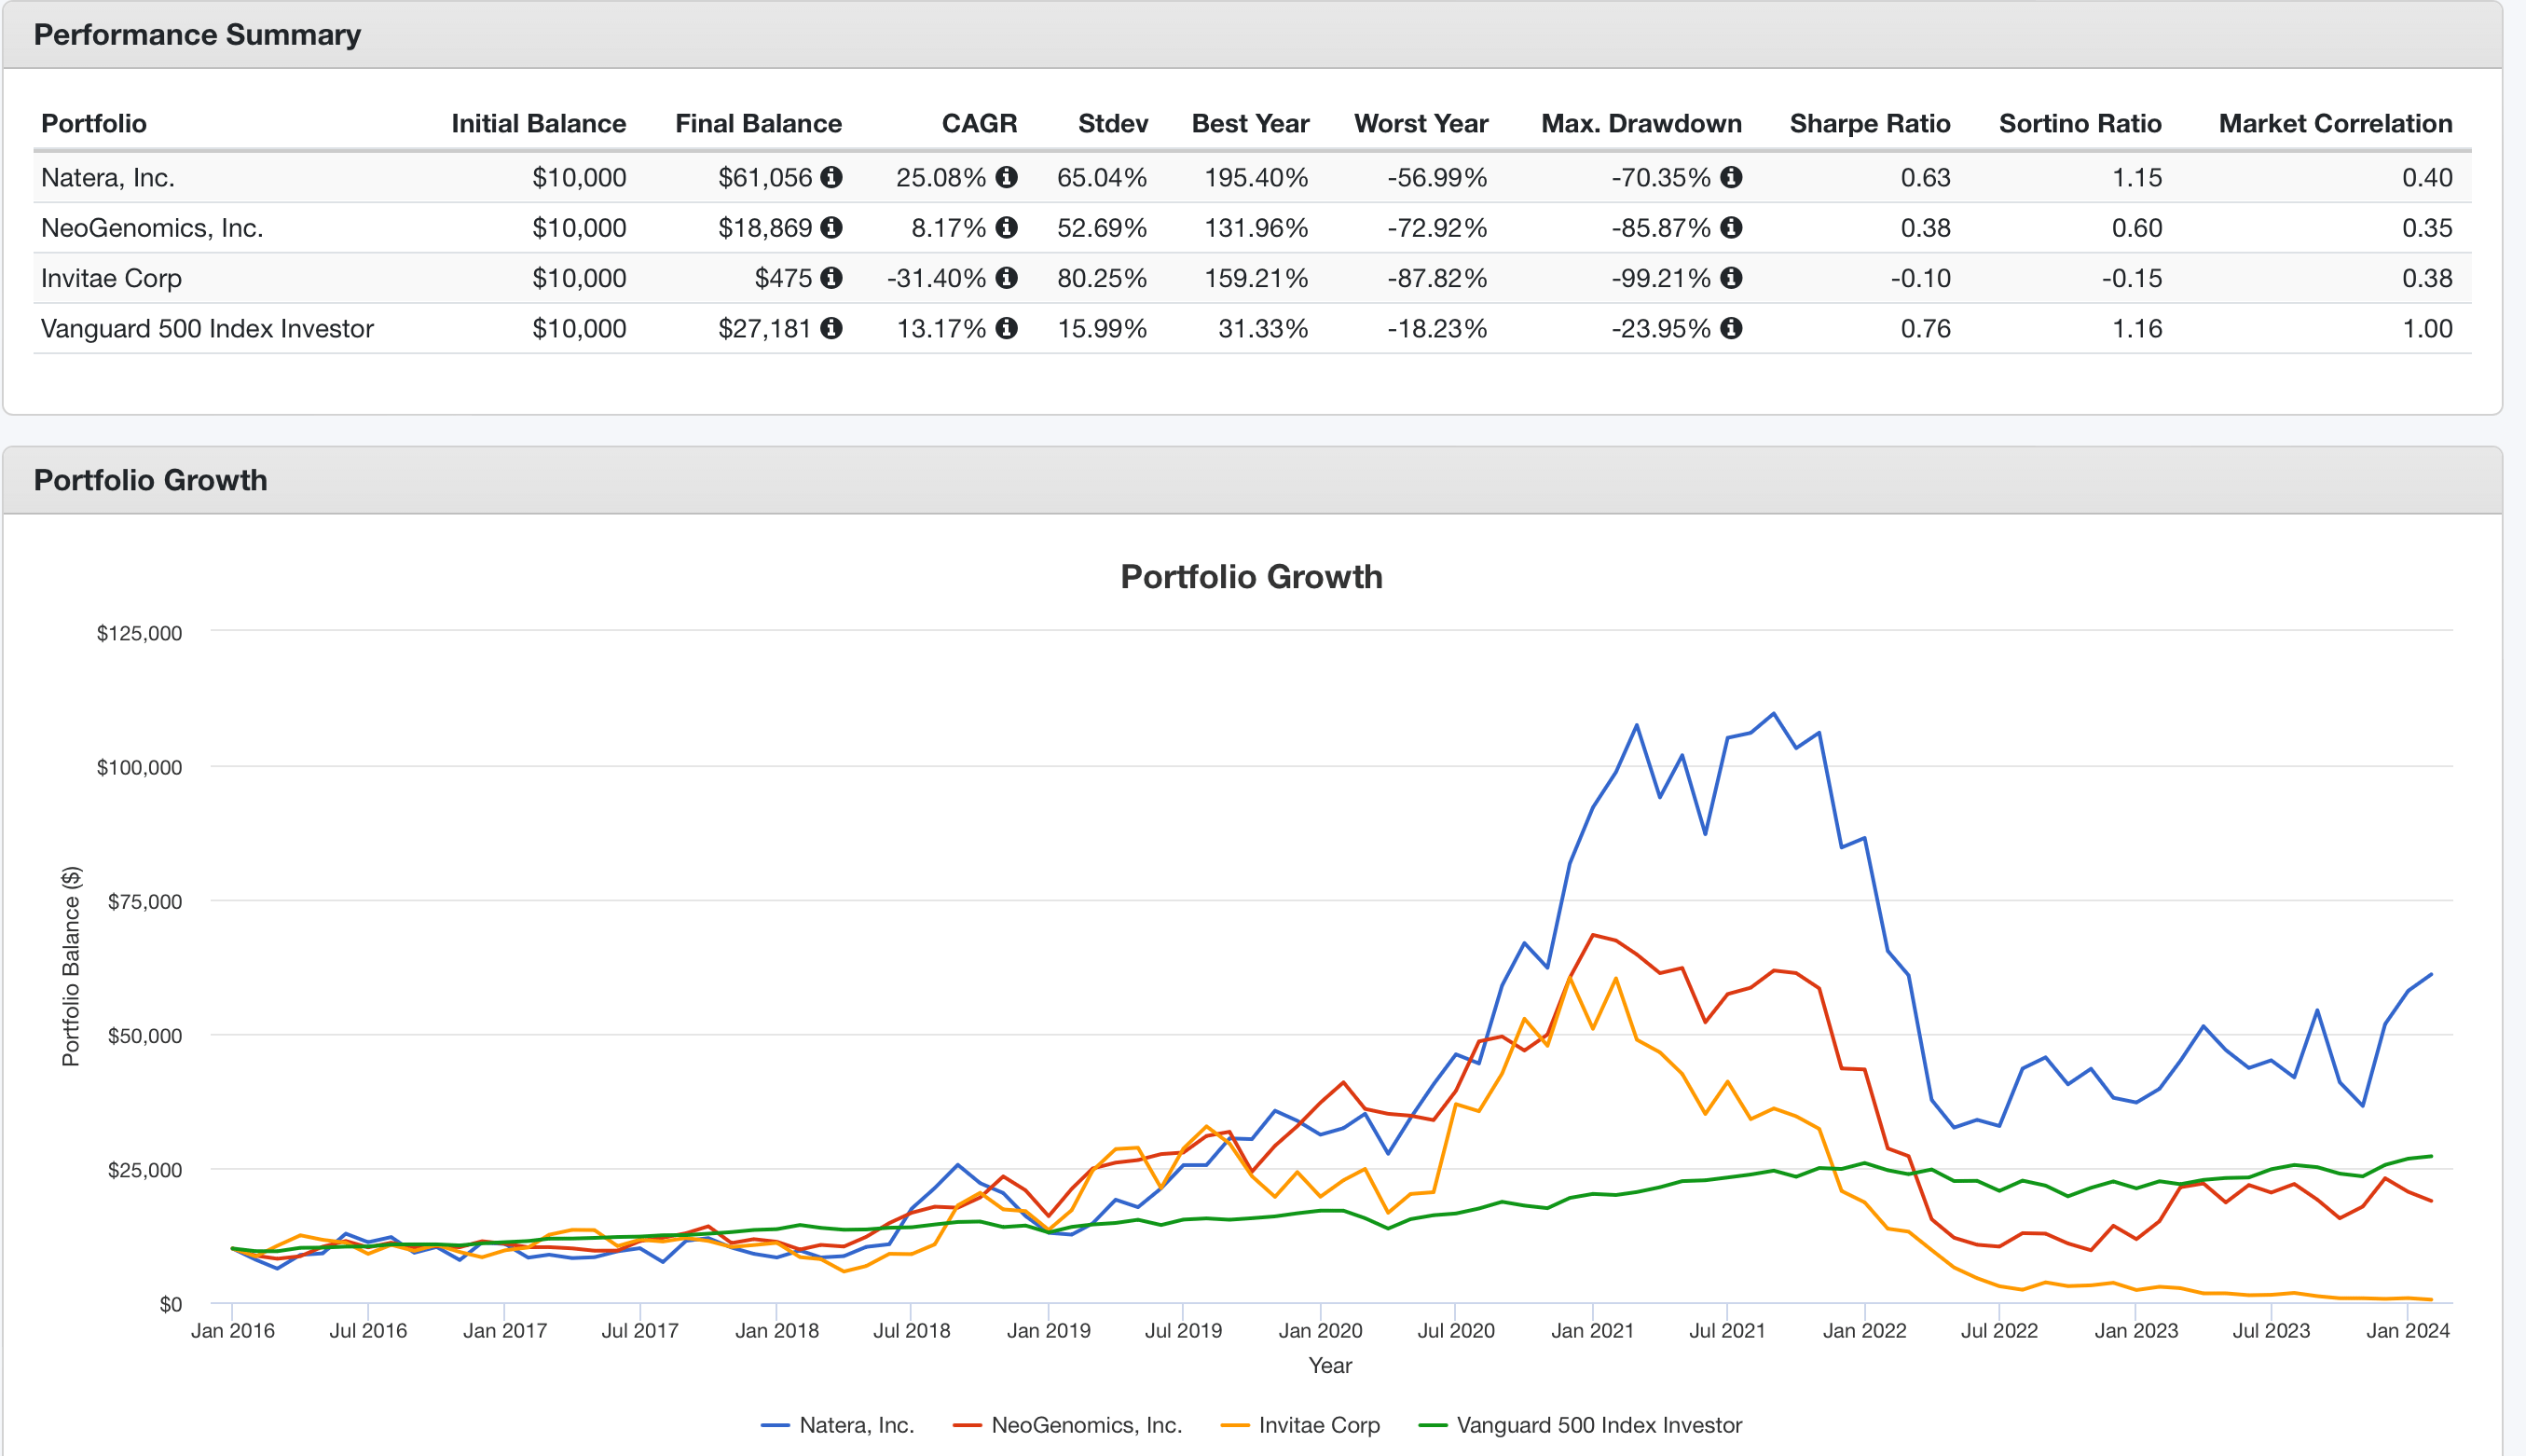Click info icon beside NeoGenomics CAGR 8.17%

click(x=1007, y=227)
